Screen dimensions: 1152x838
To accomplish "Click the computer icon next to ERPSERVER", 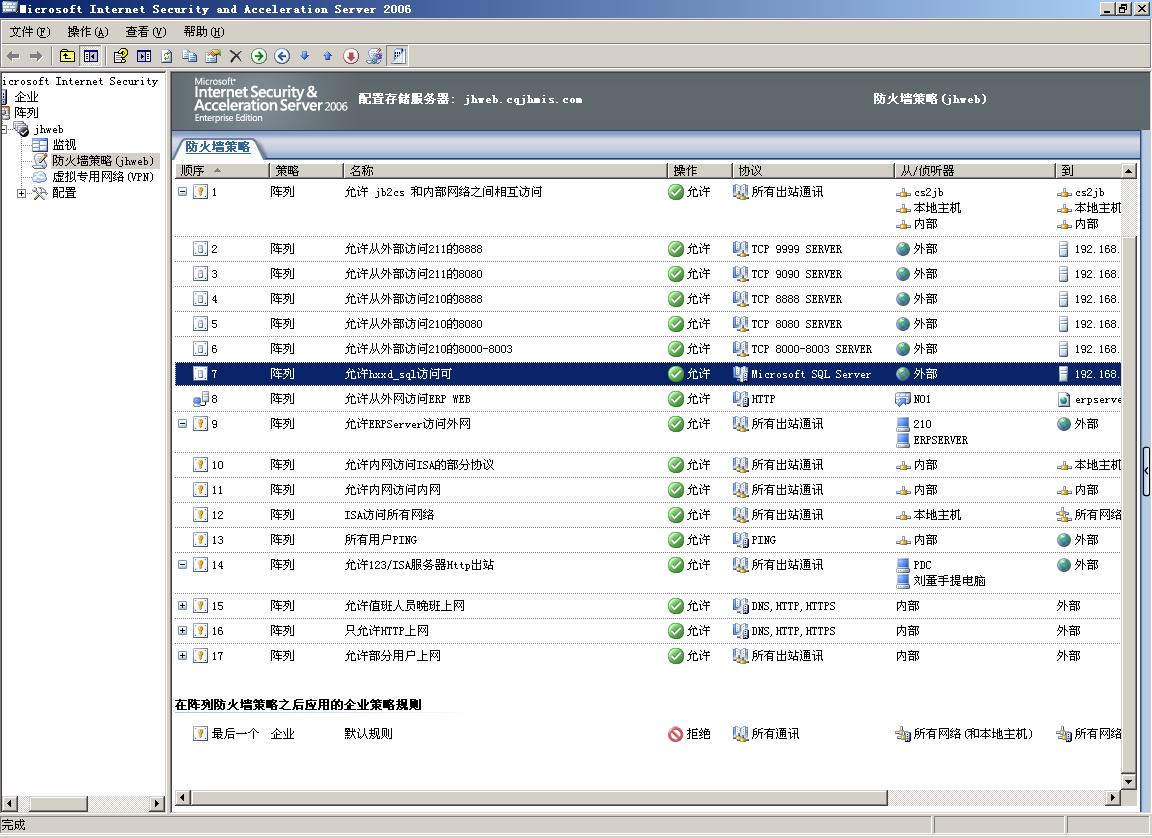I will (x=903, y=440).
